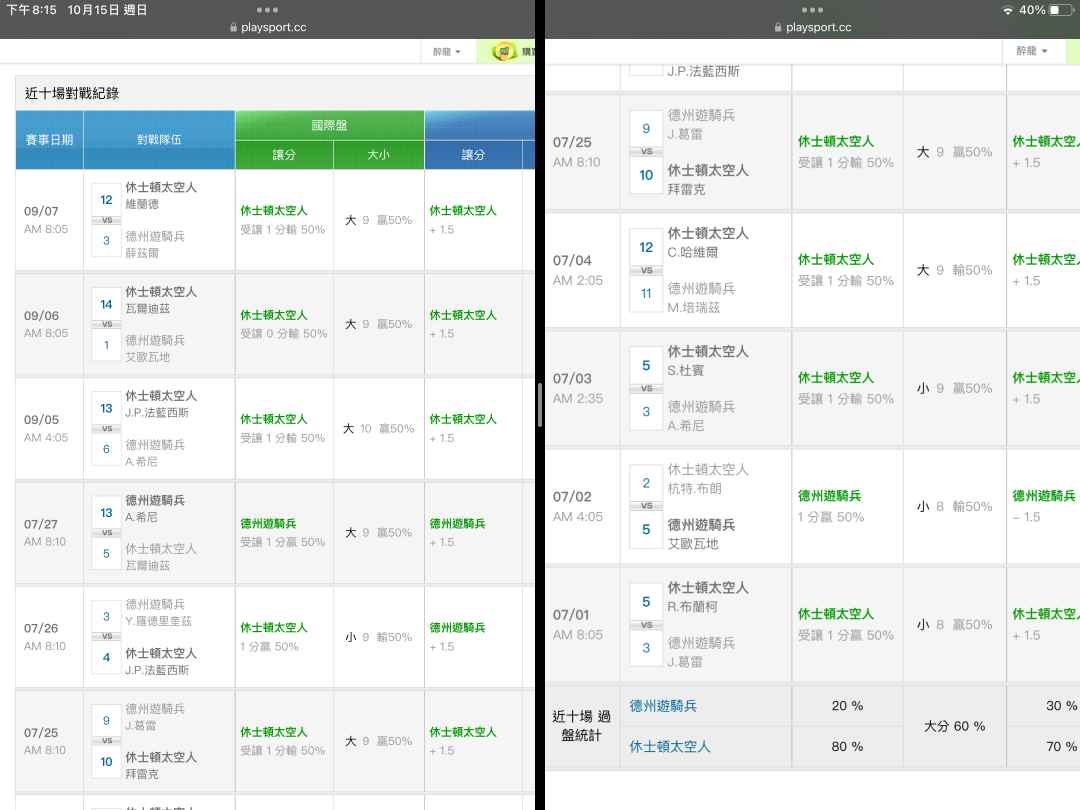Click – 1.5 spread in 07/02 row
1080x810 pixels.
click(x=1026, y=517)
